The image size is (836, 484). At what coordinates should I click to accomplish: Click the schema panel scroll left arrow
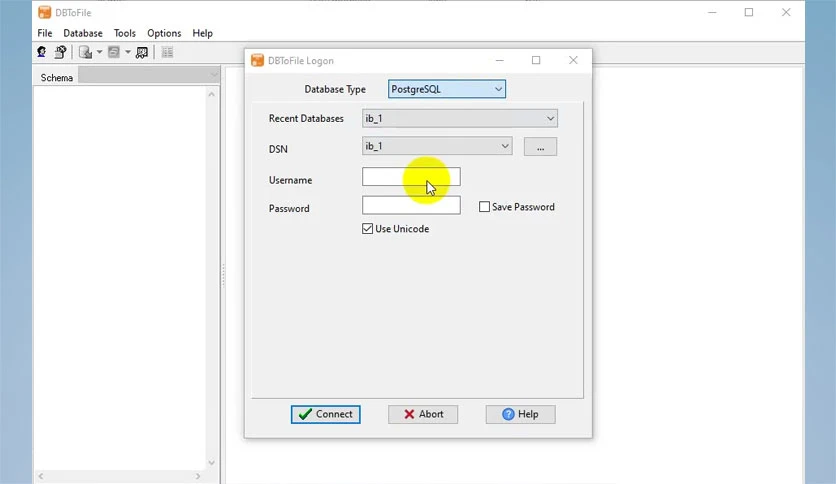[x=41, y=476]
